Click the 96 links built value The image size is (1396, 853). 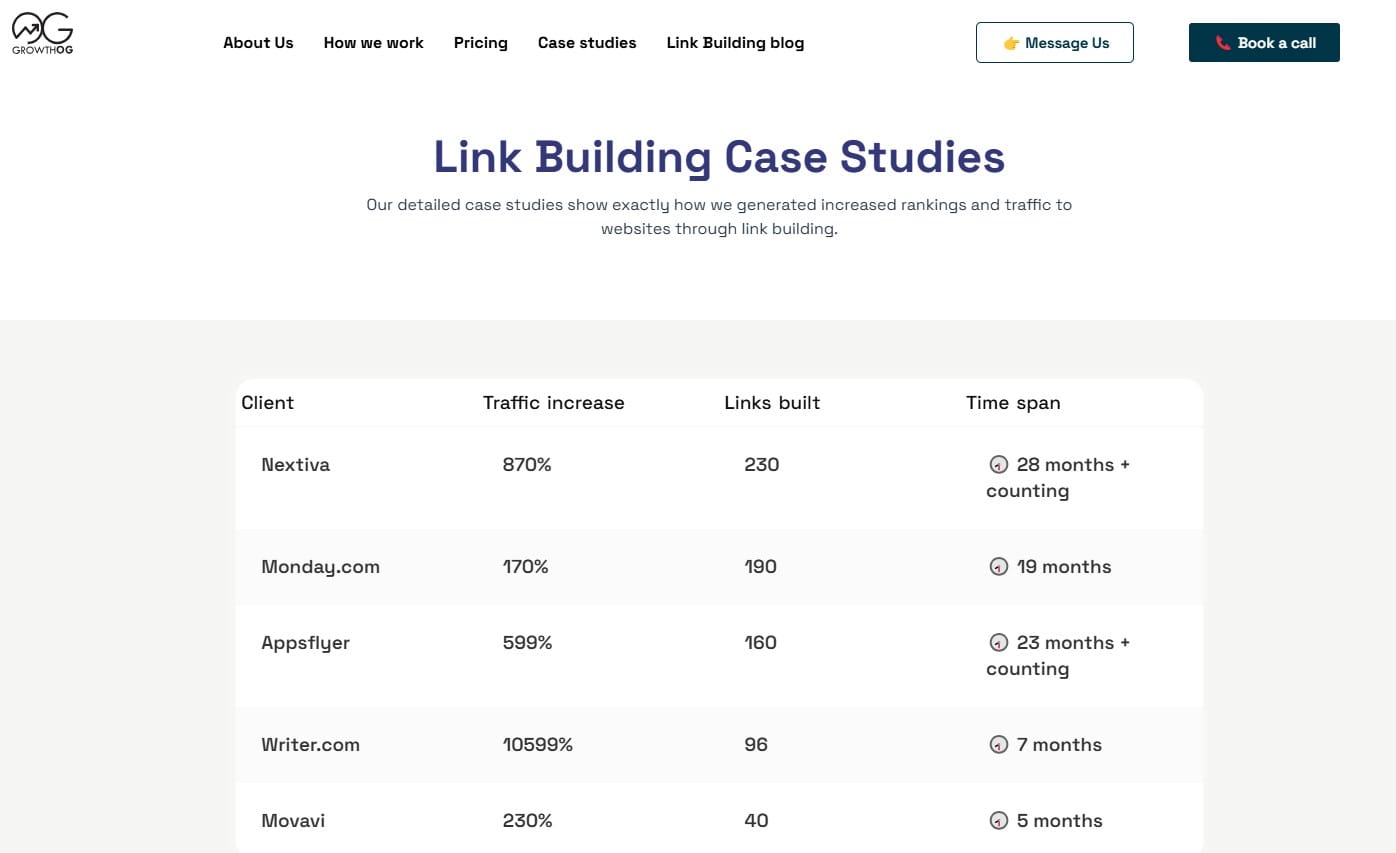click(x=756, y=745)
